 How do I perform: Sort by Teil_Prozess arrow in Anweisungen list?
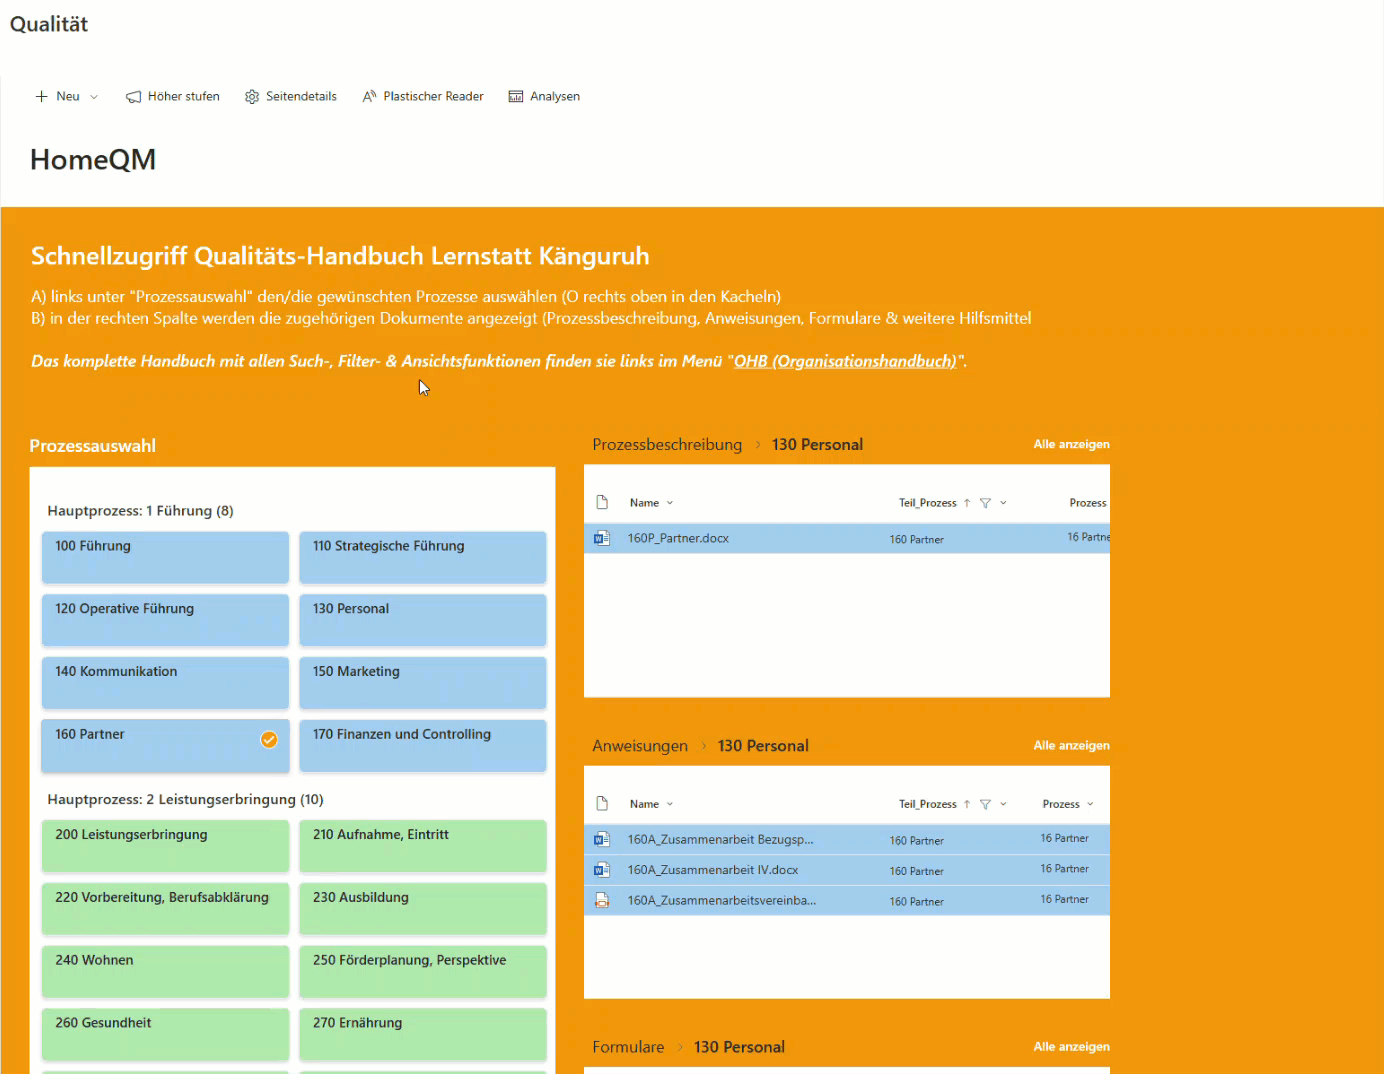click(x=967, y=804)
